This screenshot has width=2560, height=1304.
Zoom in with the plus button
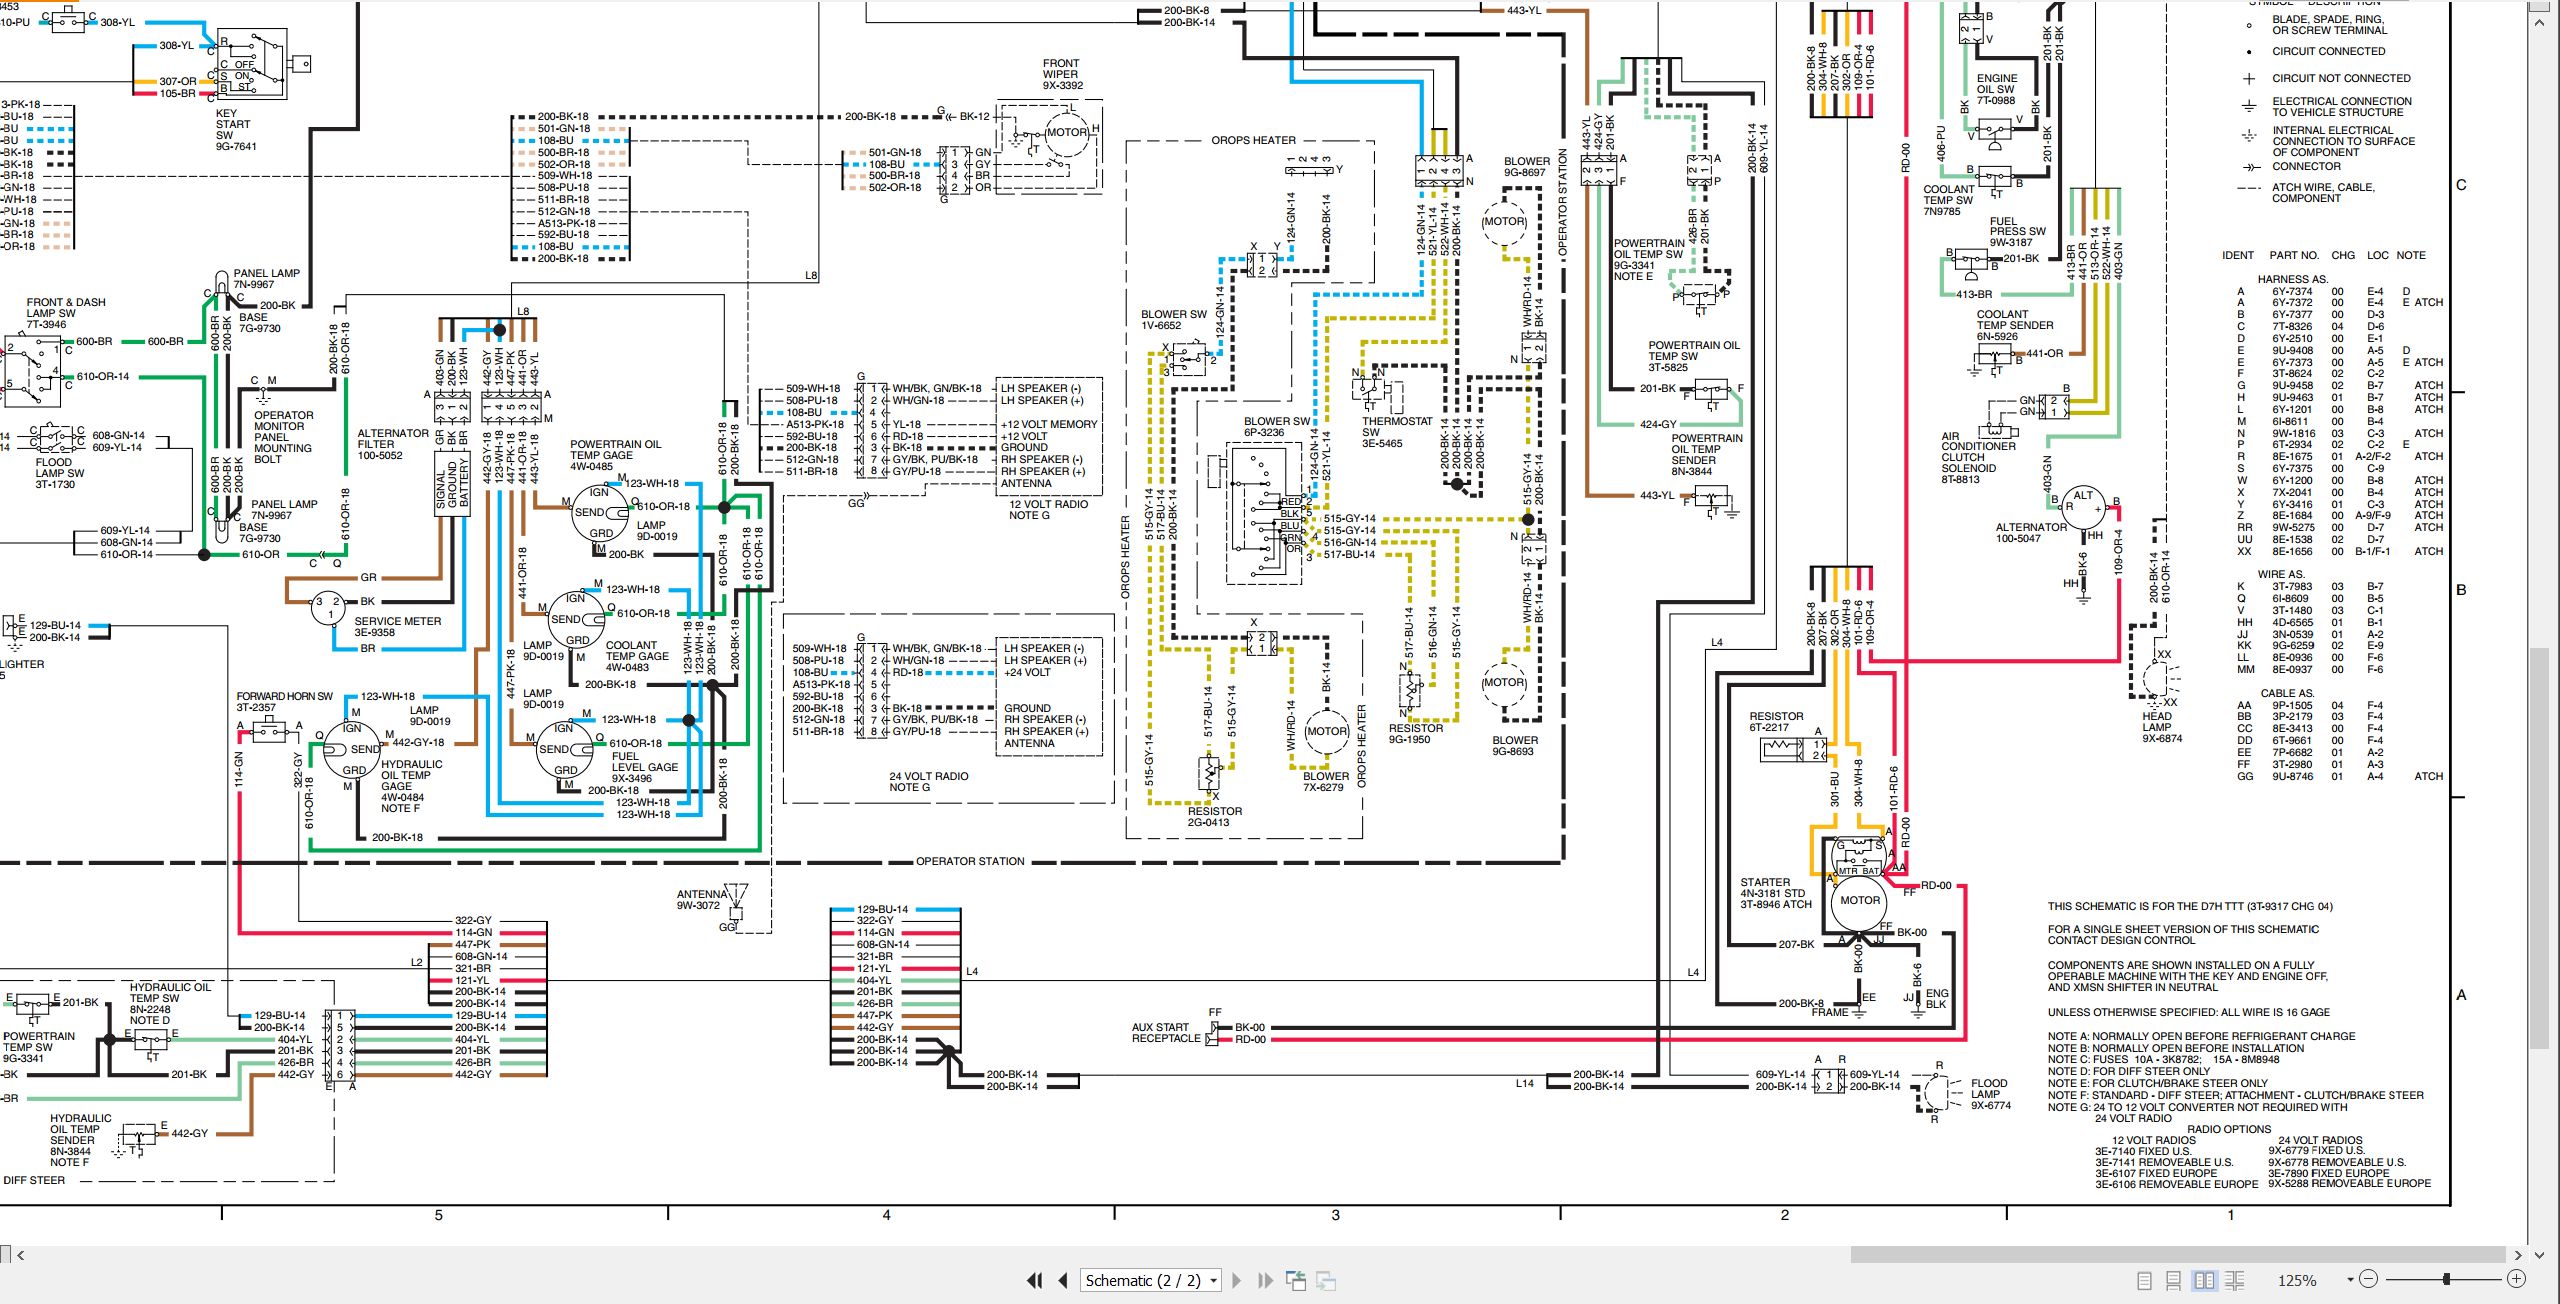pos(2517,1279)
